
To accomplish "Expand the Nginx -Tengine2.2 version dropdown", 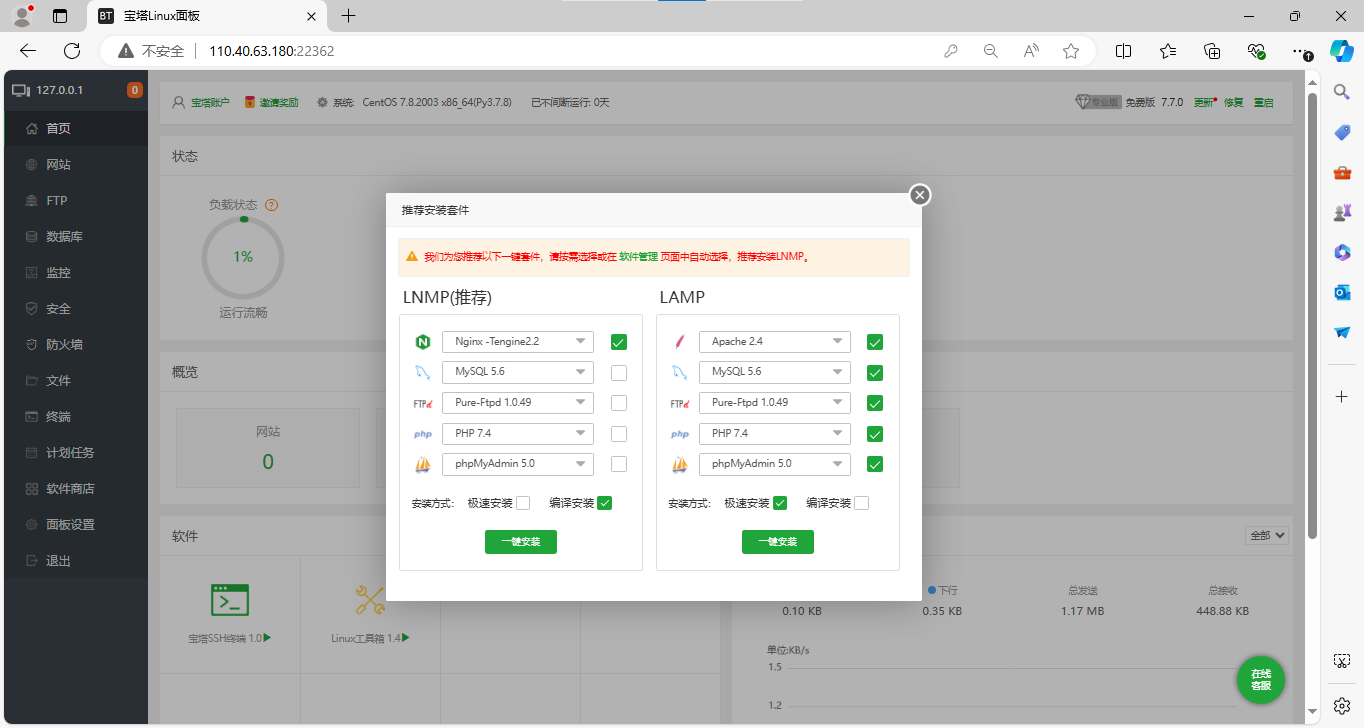I will coord(518,342).
